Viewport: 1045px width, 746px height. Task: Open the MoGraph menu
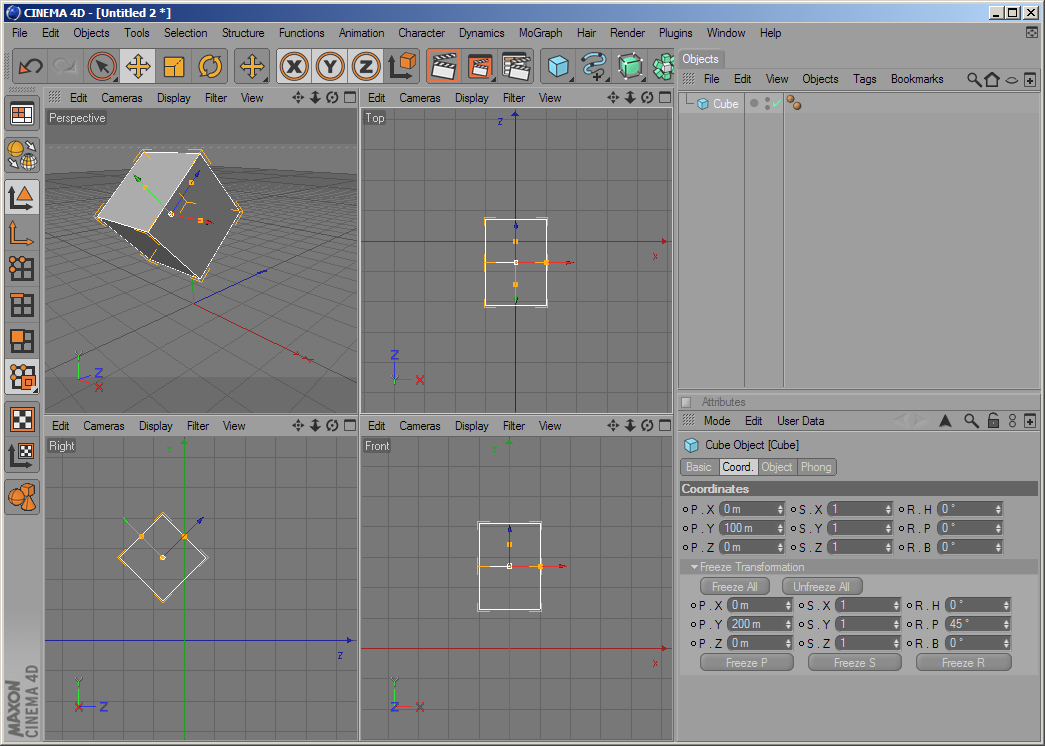(540, 33)
